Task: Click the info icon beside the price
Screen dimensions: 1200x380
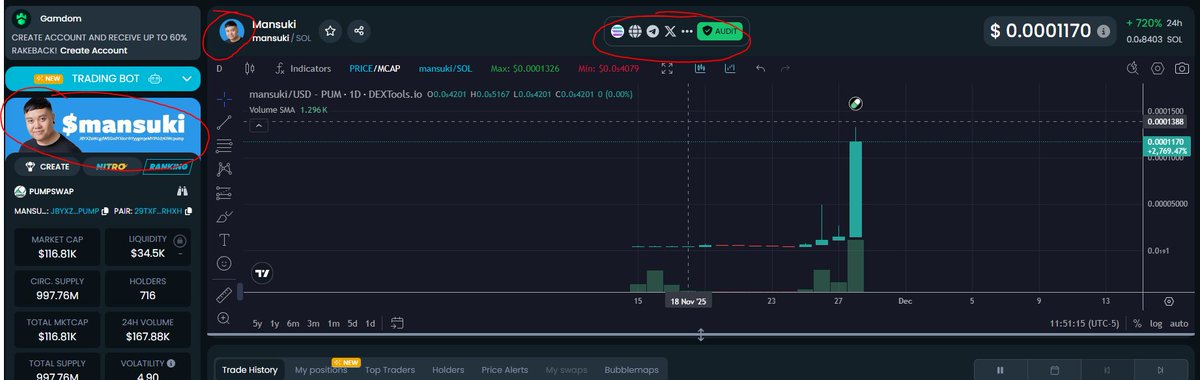Action: point(1103,32)
